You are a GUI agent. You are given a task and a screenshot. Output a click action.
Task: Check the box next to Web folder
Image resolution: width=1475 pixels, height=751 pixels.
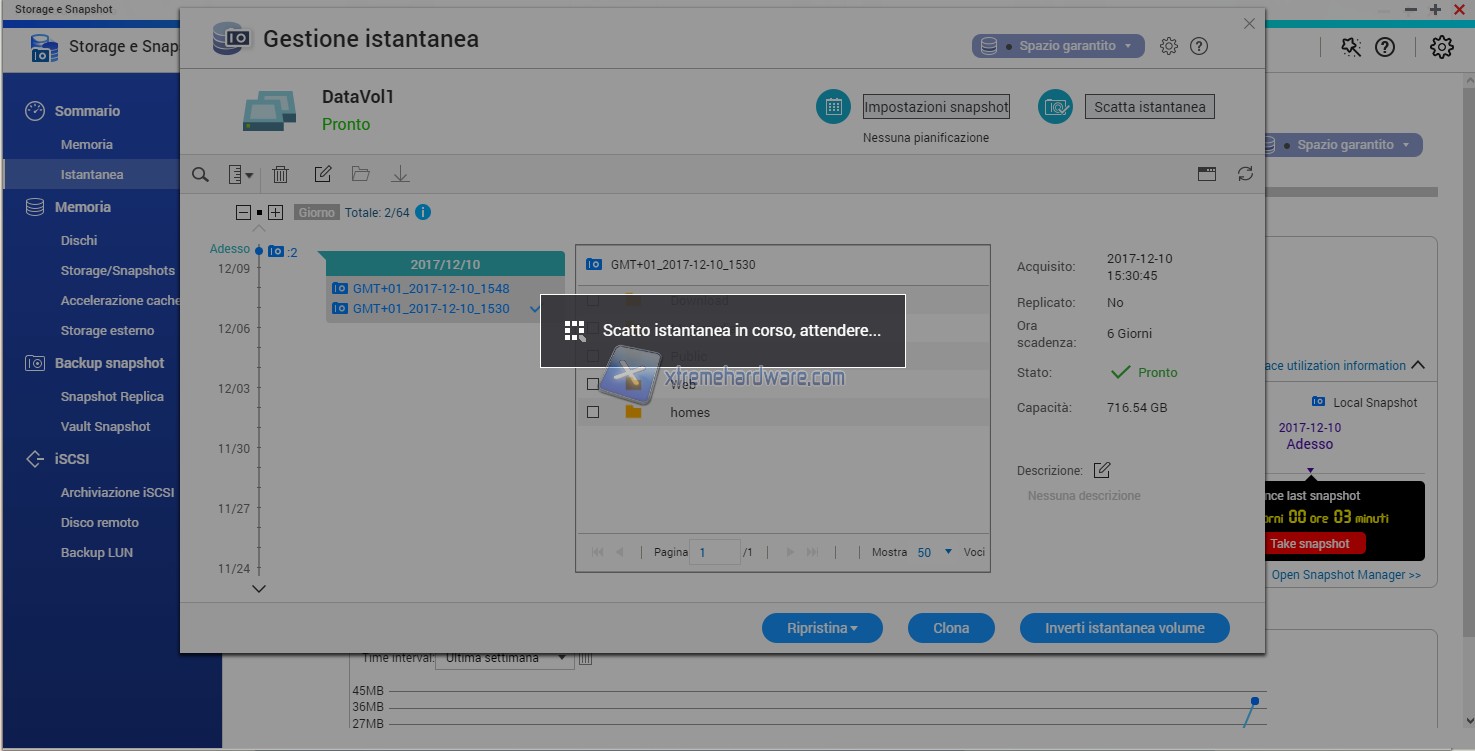[x=593, y=384]
